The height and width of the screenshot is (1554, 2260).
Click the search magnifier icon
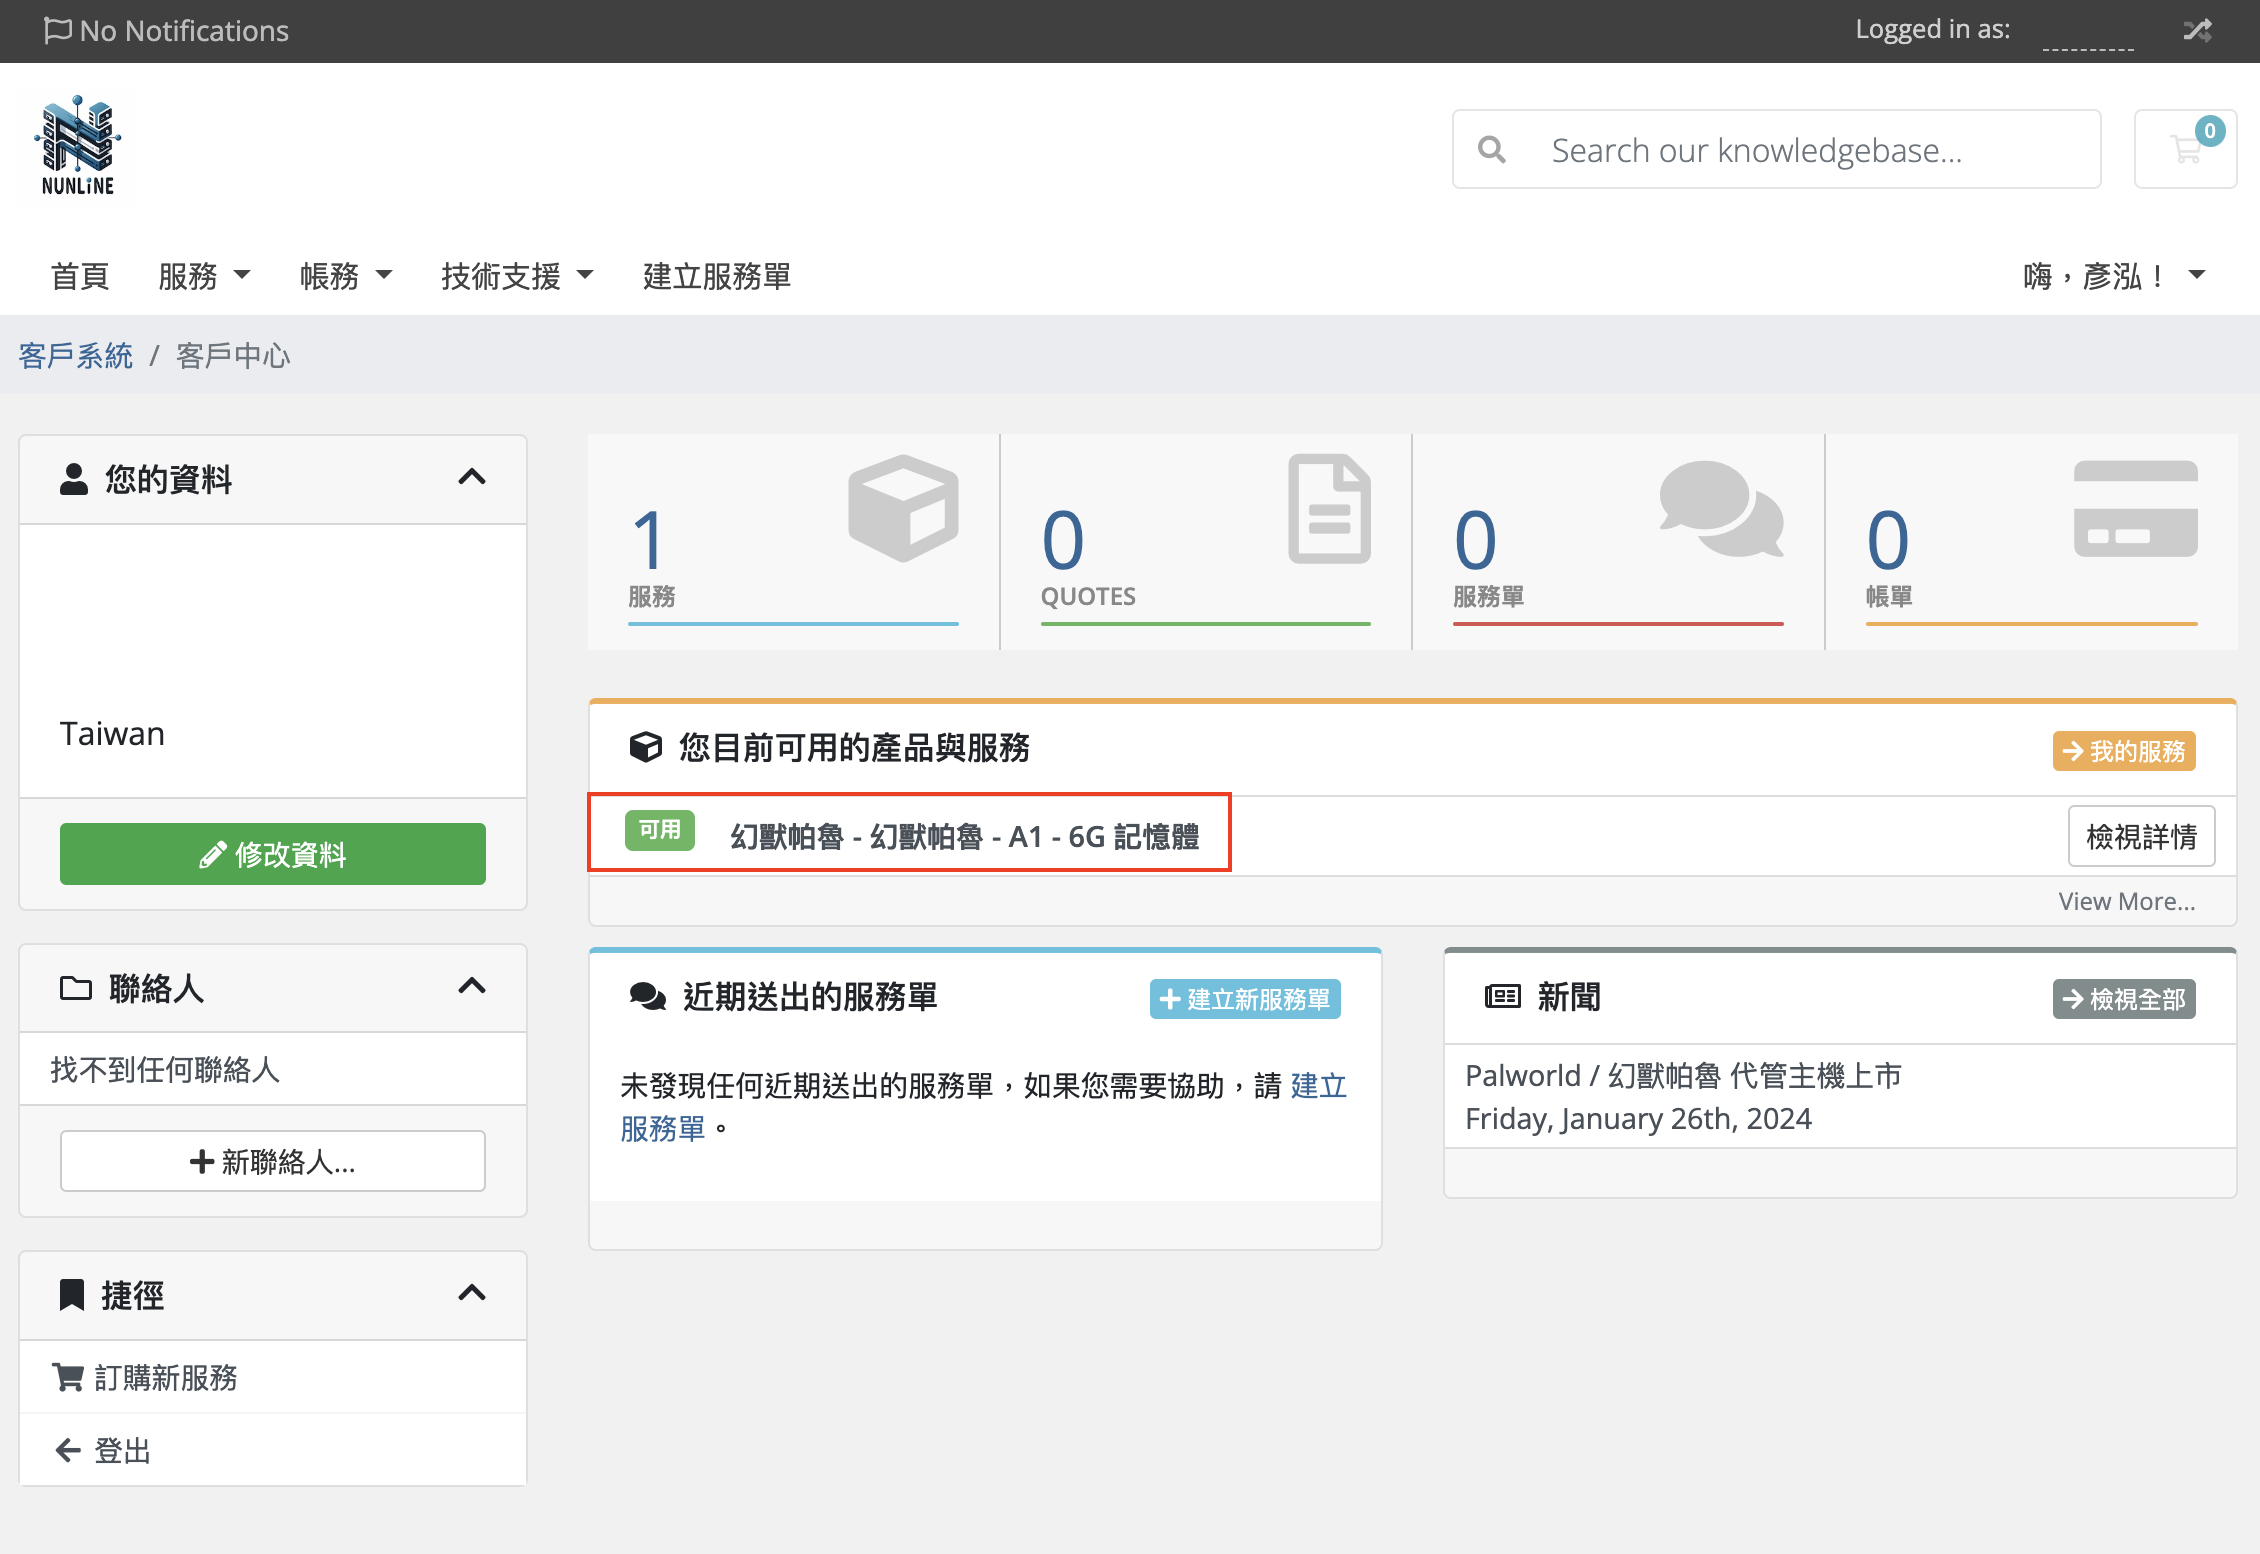(x=1492, y=150)
